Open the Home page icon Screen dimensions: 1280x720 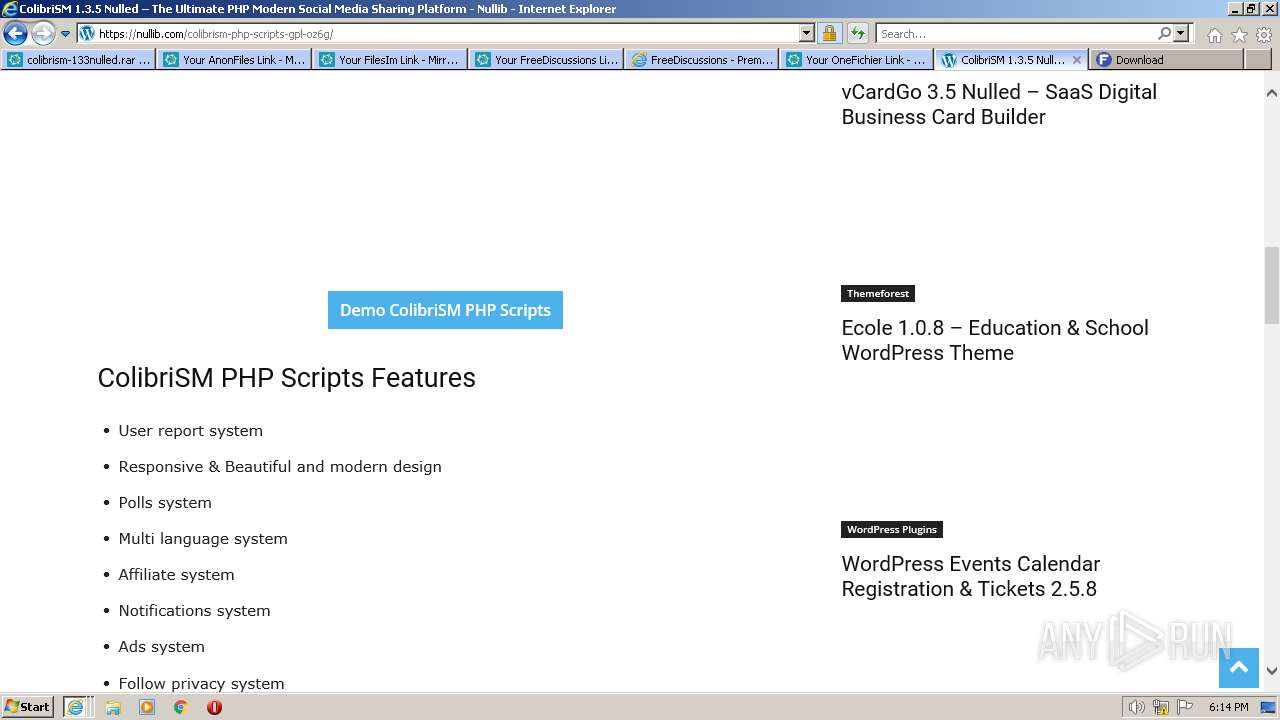point(1214,35)
